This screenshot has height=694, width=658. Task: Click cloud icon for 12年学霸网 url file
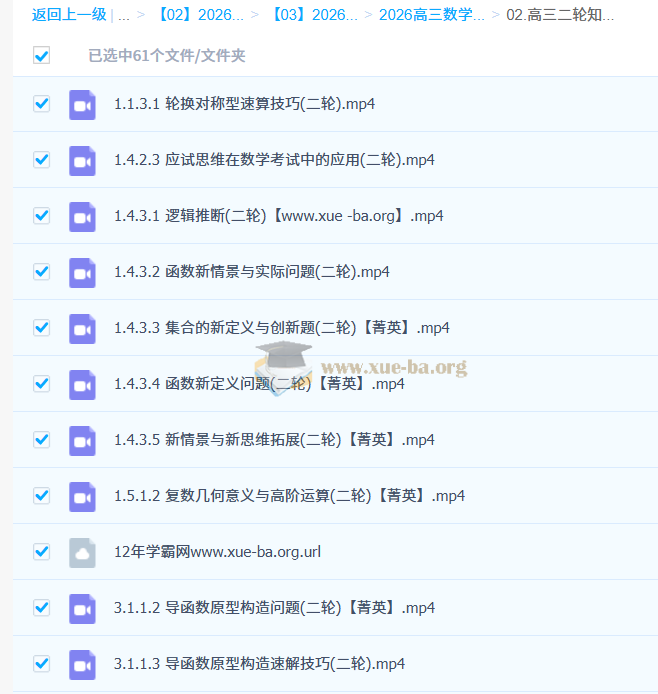[82, 552]
